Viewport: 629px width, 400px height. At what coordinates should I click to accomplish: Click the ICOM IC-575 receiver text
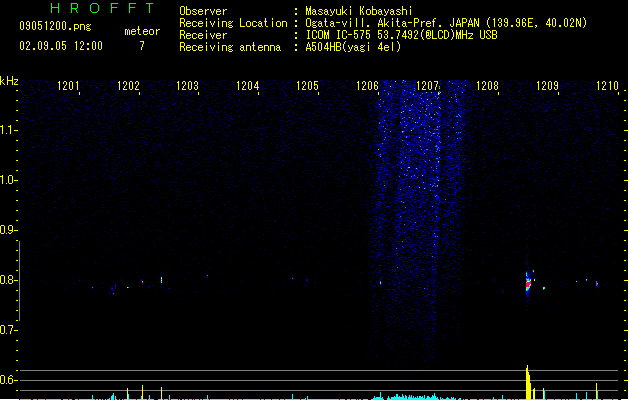pyautogui.click(x=401, y=35)
